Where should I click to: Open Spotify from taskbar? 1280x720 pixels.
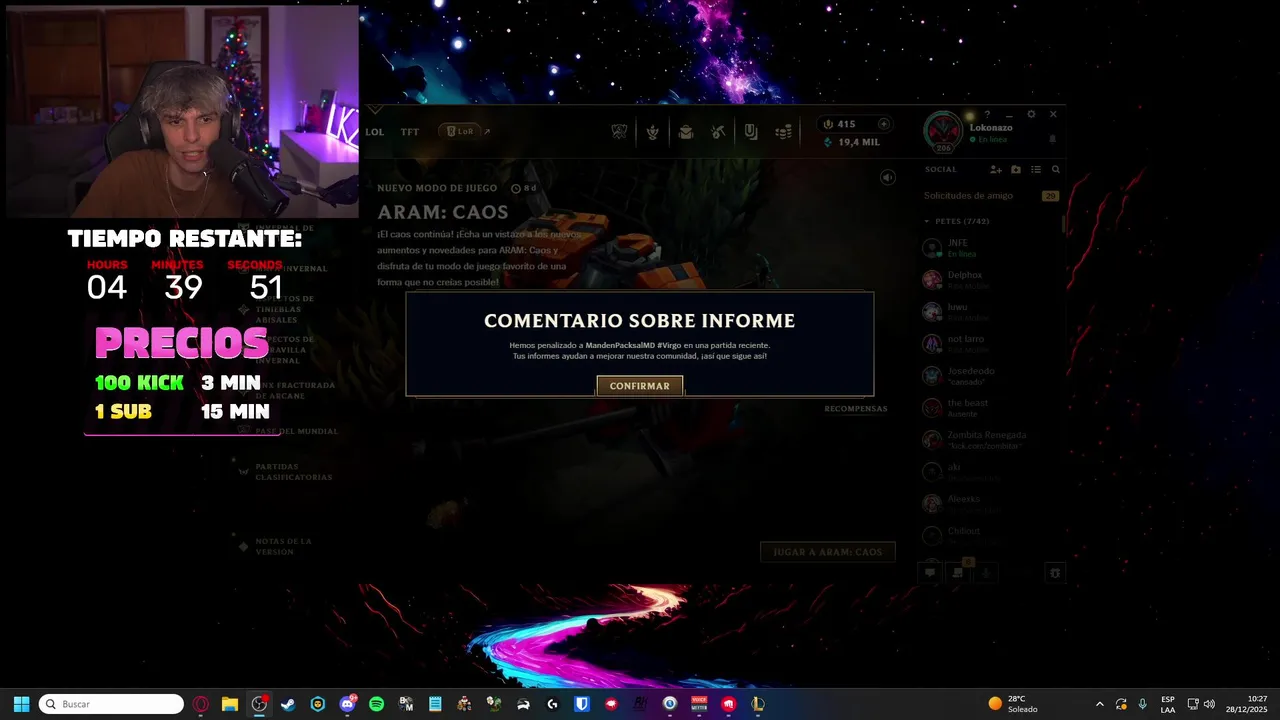[376, 704]
